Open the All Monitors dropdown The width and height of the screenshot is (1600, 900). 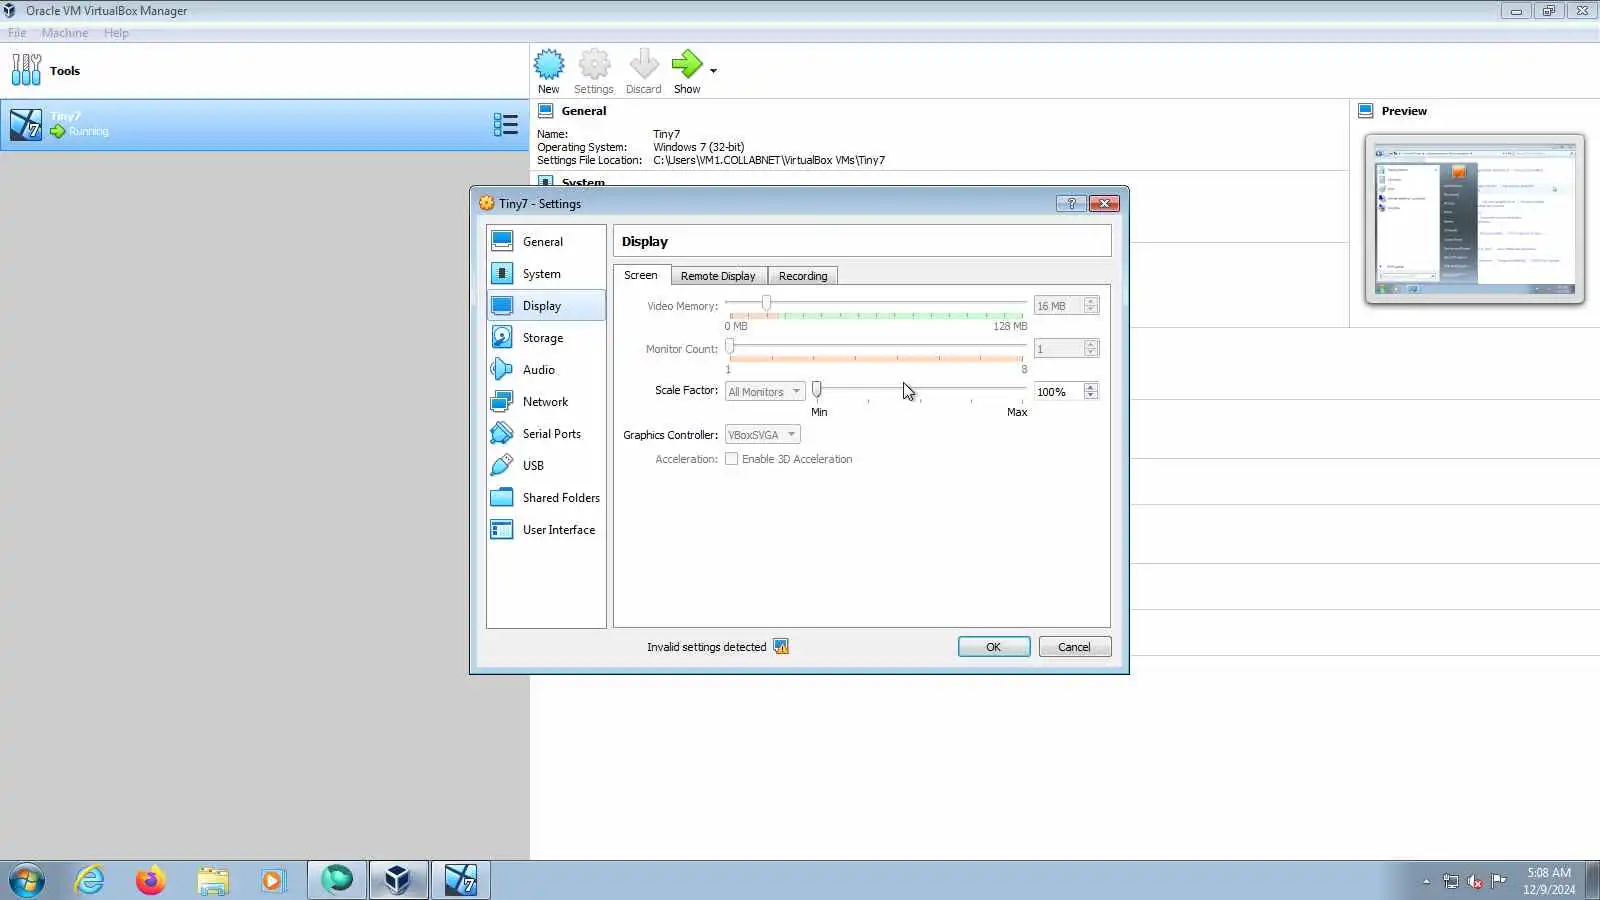[x=765, y=392]
